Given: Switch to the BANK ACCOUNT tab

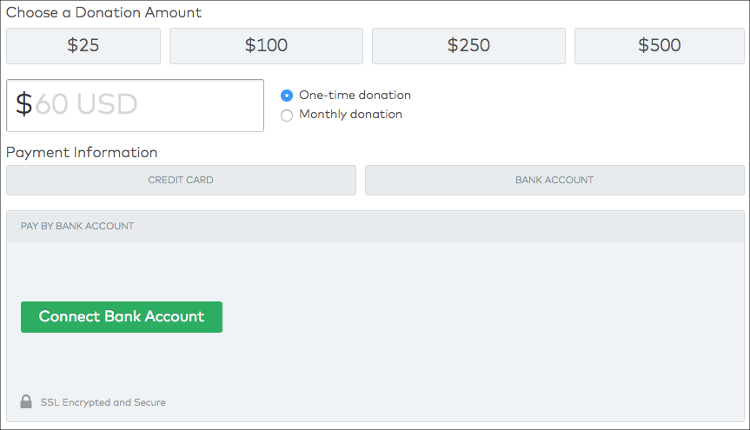Looking at the screenshot, I should (x=554, y=180).
